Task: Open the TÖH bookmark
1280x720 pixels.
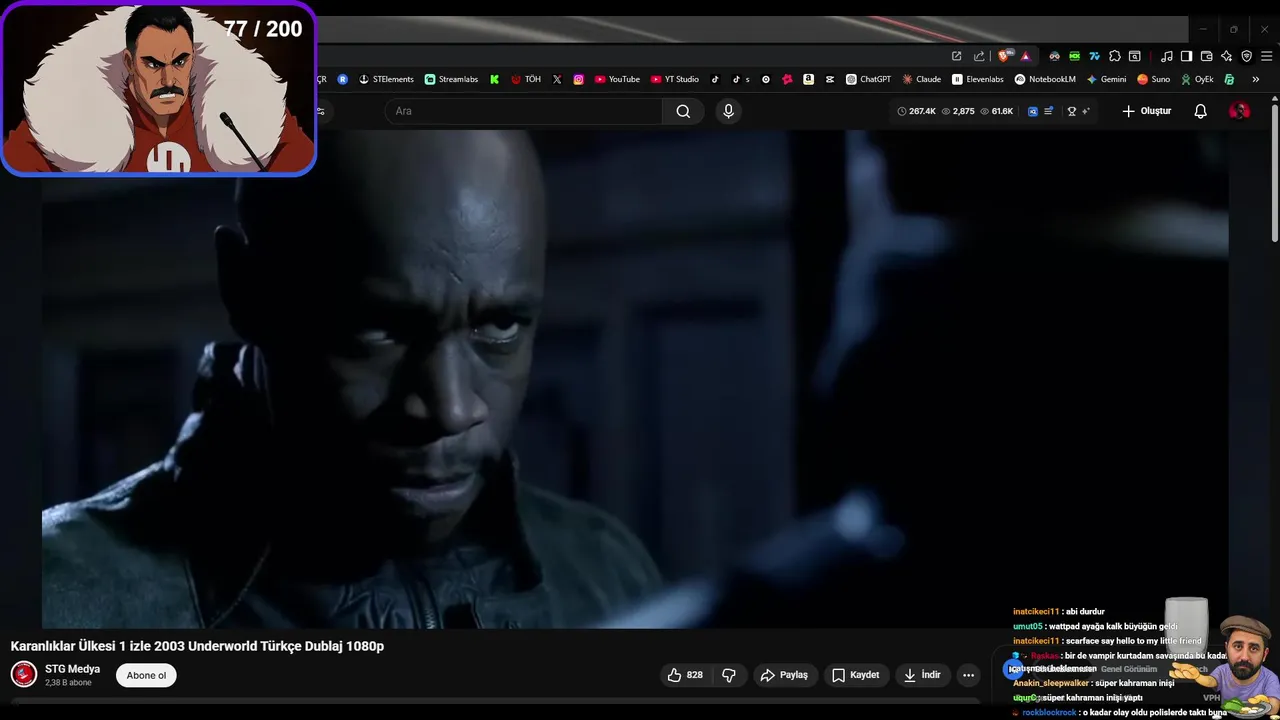Action: [526, 79]
